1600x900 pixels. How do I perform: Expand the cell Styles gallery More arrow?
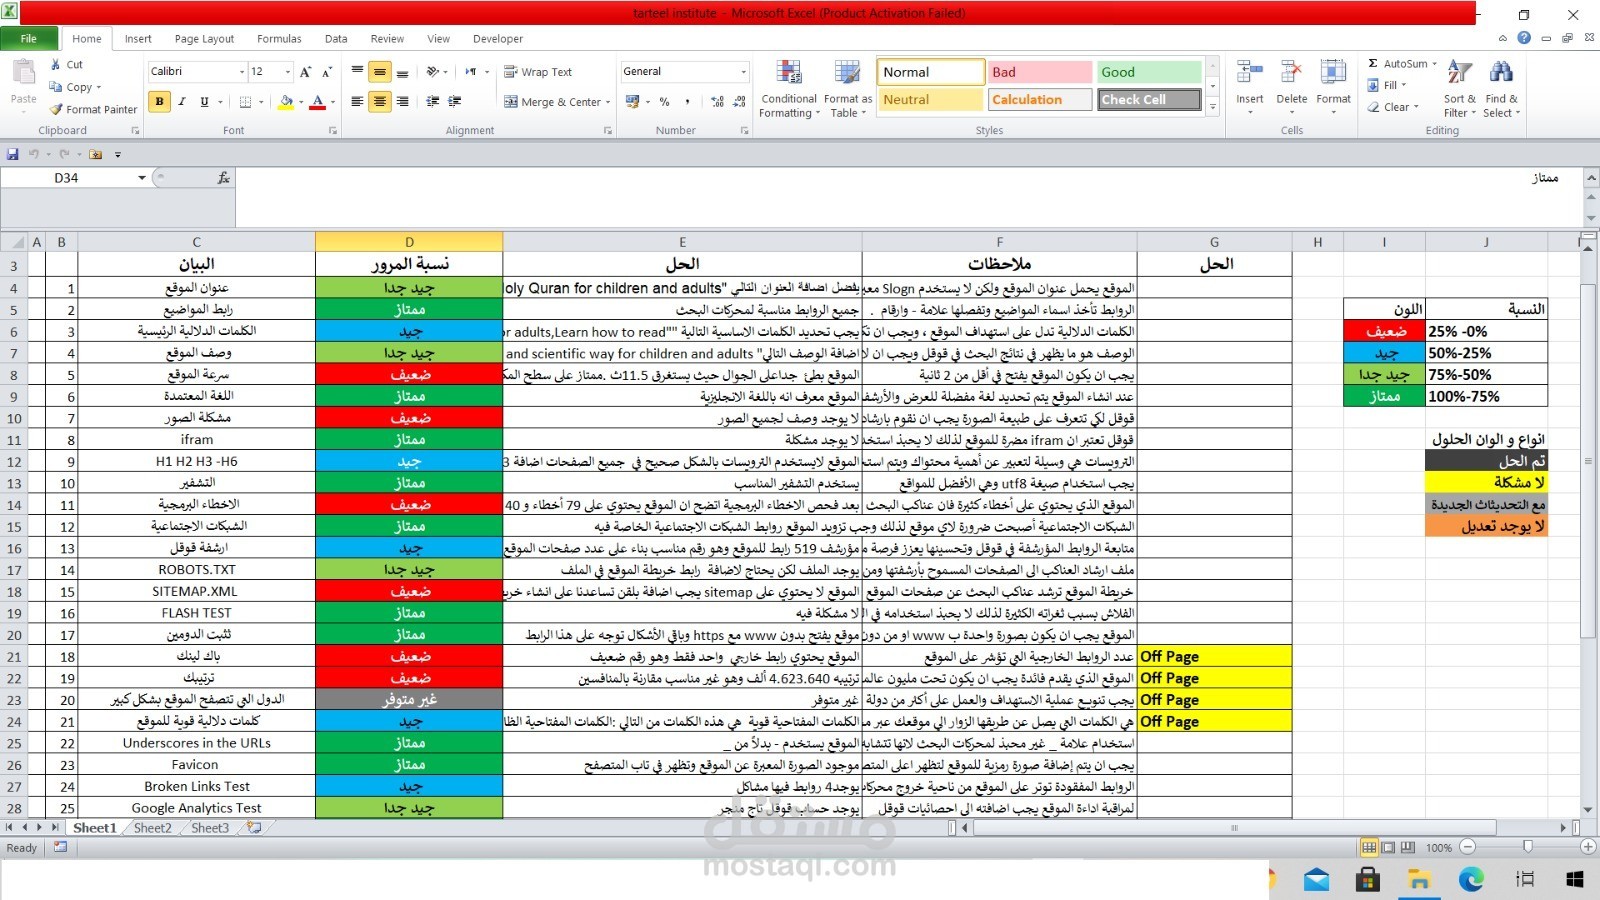point(1213,107)
